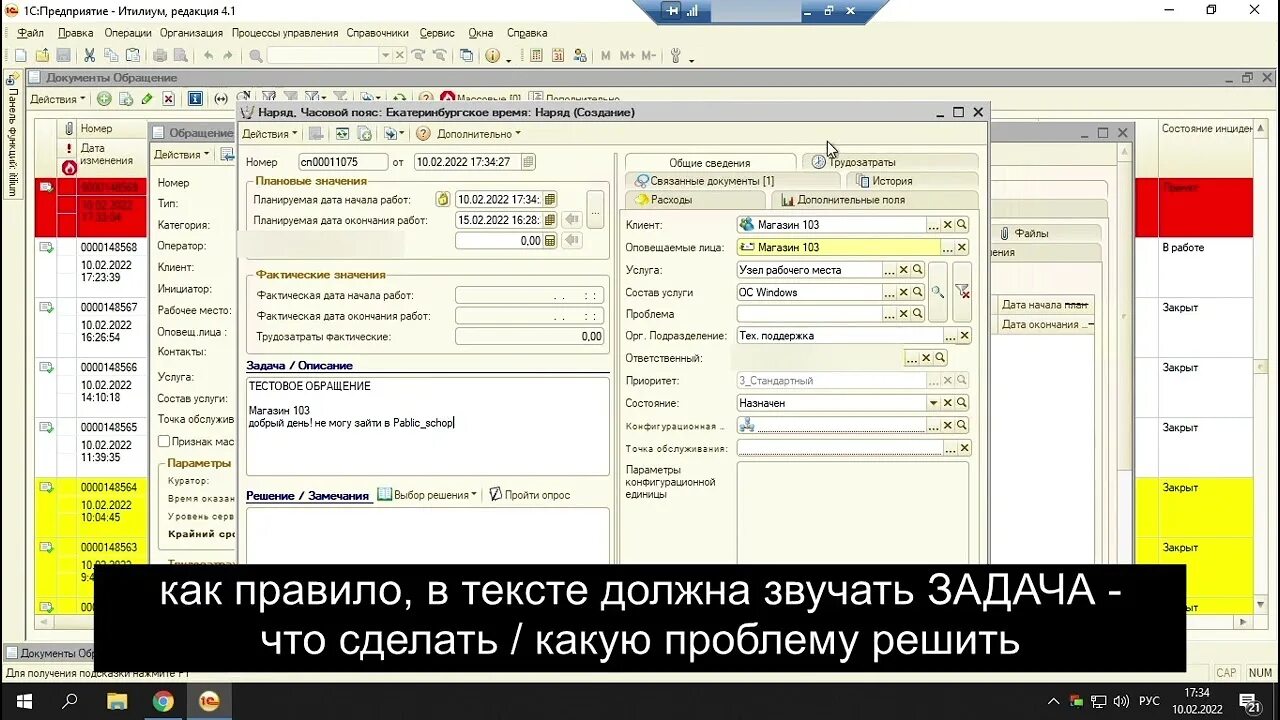Open Chrome from the Windows taskbar
Image resolution: width=1280 pixels, height=720 pixels.
(163, 701)
